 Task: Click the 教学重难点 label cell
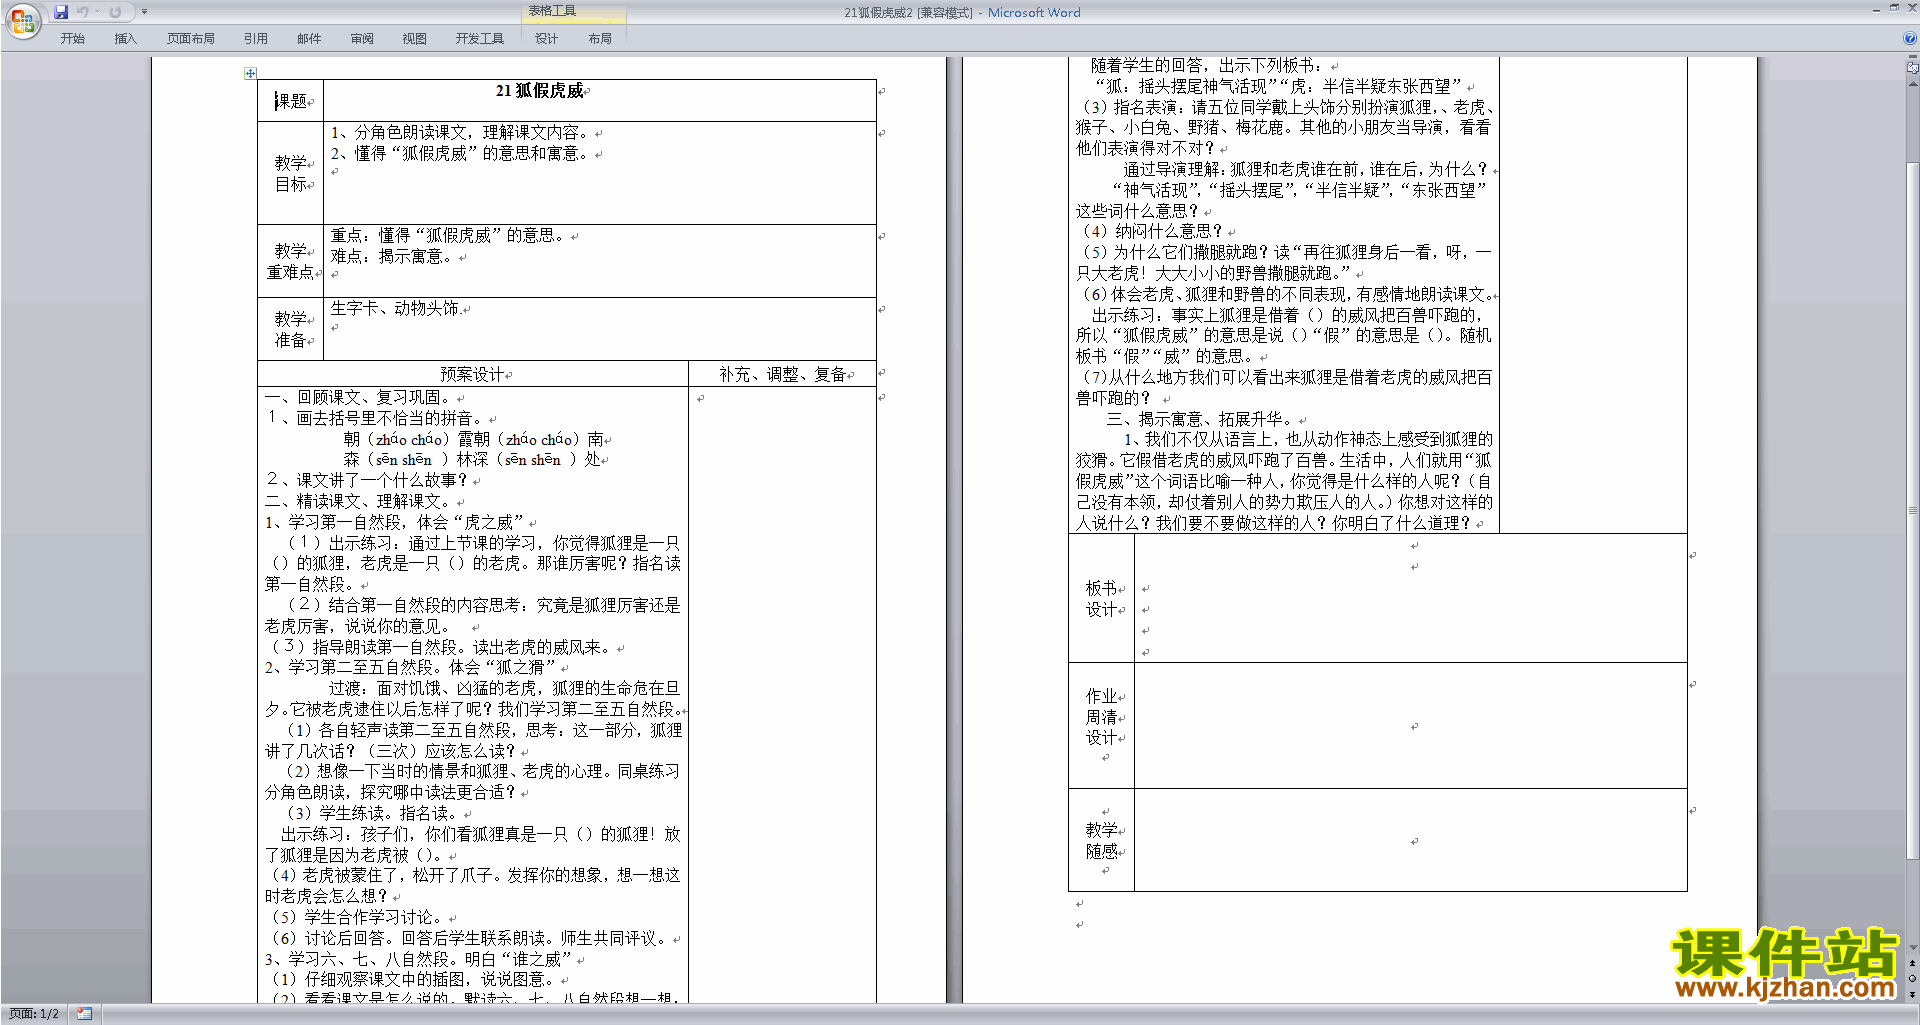click(290, 261)
